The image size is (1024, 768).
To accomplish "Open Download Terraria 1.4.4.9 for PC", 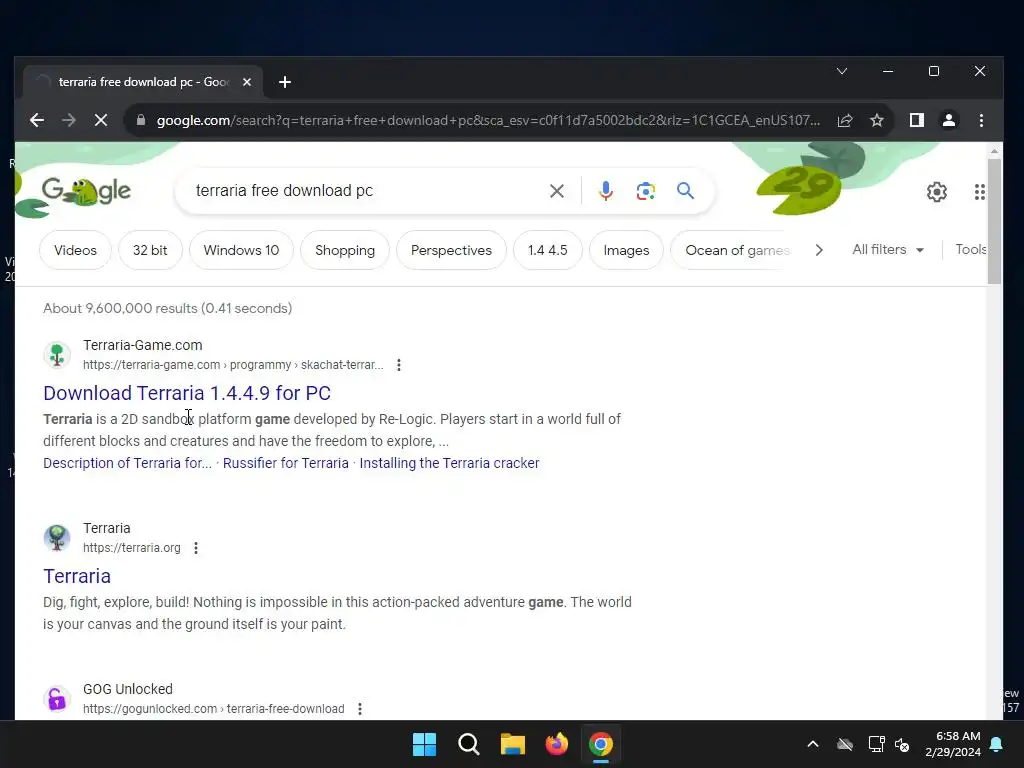I will [187, 393].
